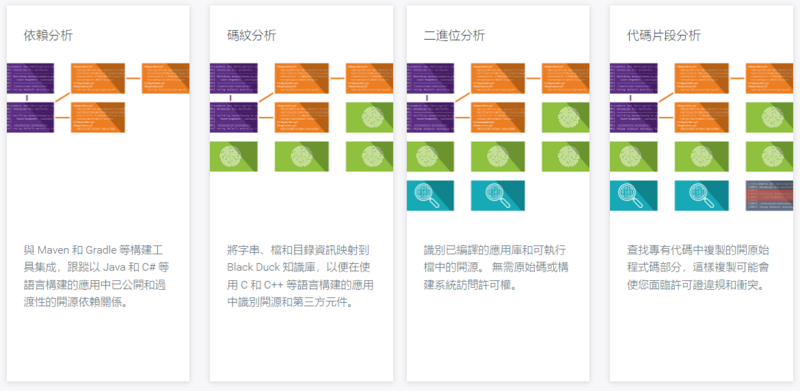Click the 碼紋分析 card heading
The width and height of the screenshot is (800, 391).
(252, 36)
